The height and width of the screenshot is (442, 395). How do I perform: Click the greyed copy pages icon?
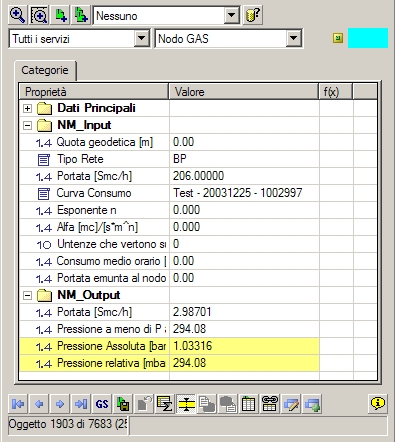pos(207,404)
